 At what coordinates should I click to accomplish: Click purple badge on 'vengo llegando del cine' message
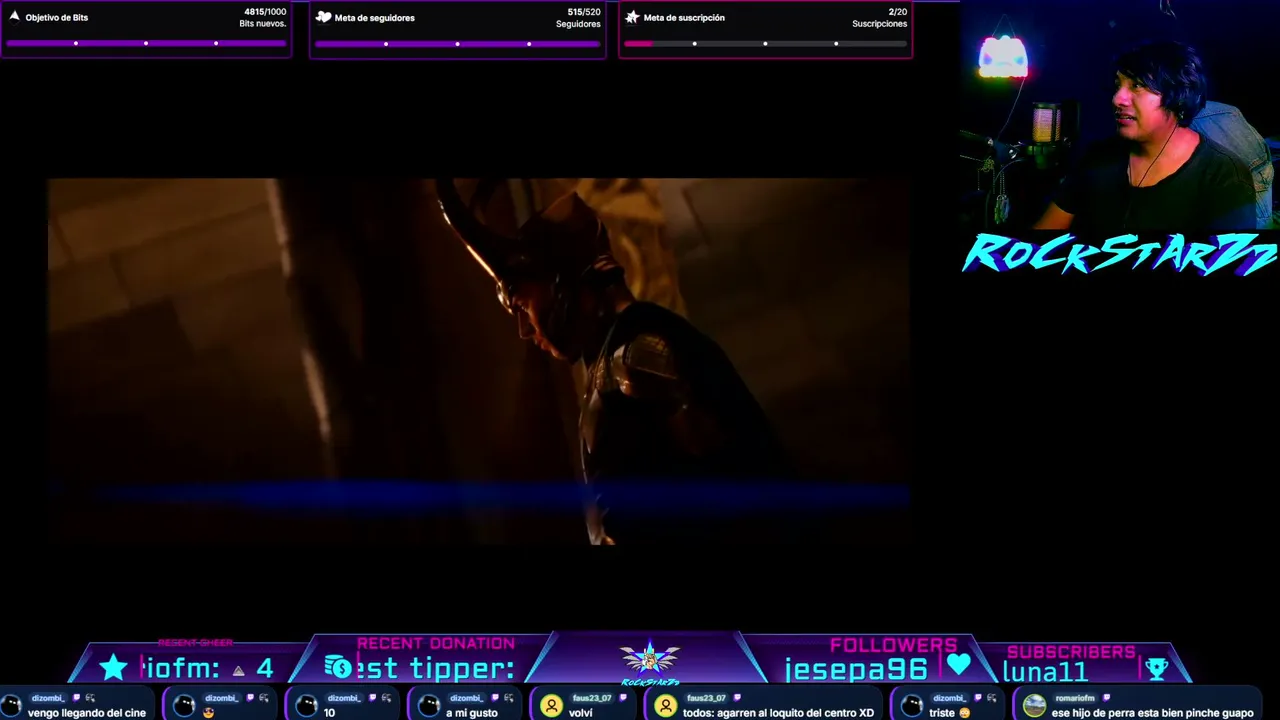point(76,698)
